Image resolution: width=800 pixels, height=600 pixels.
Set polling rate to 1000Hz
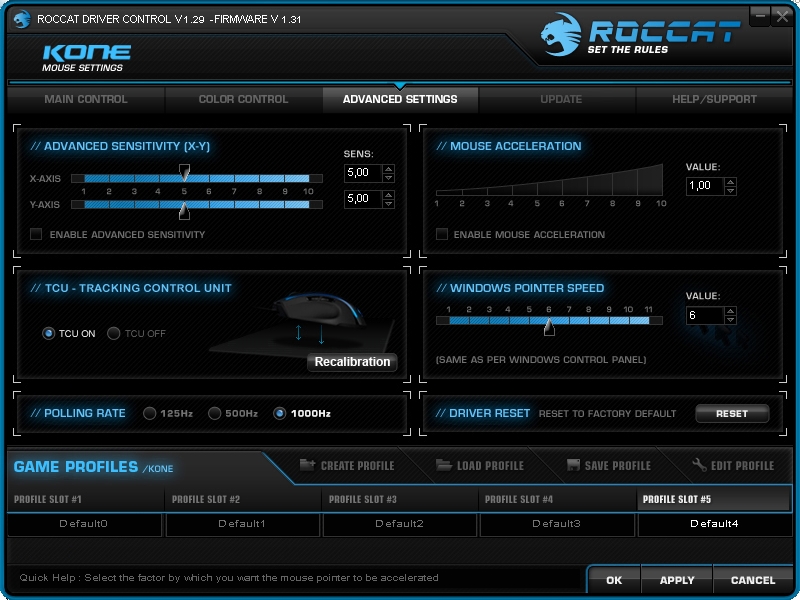(x=280, y=413)
